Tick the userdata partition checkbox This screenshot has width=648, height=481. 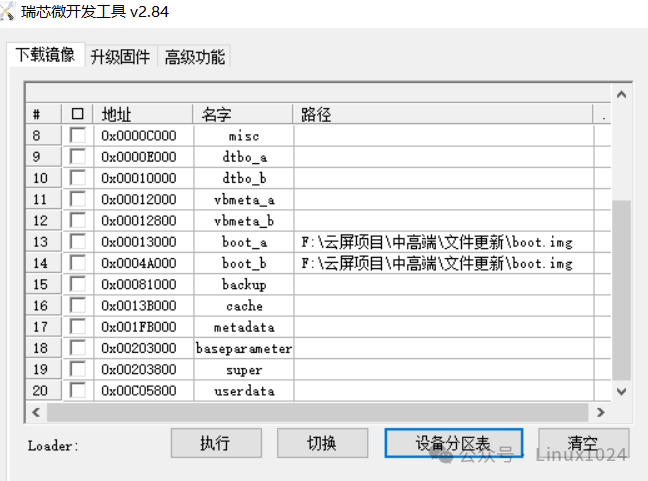[78, 391]
